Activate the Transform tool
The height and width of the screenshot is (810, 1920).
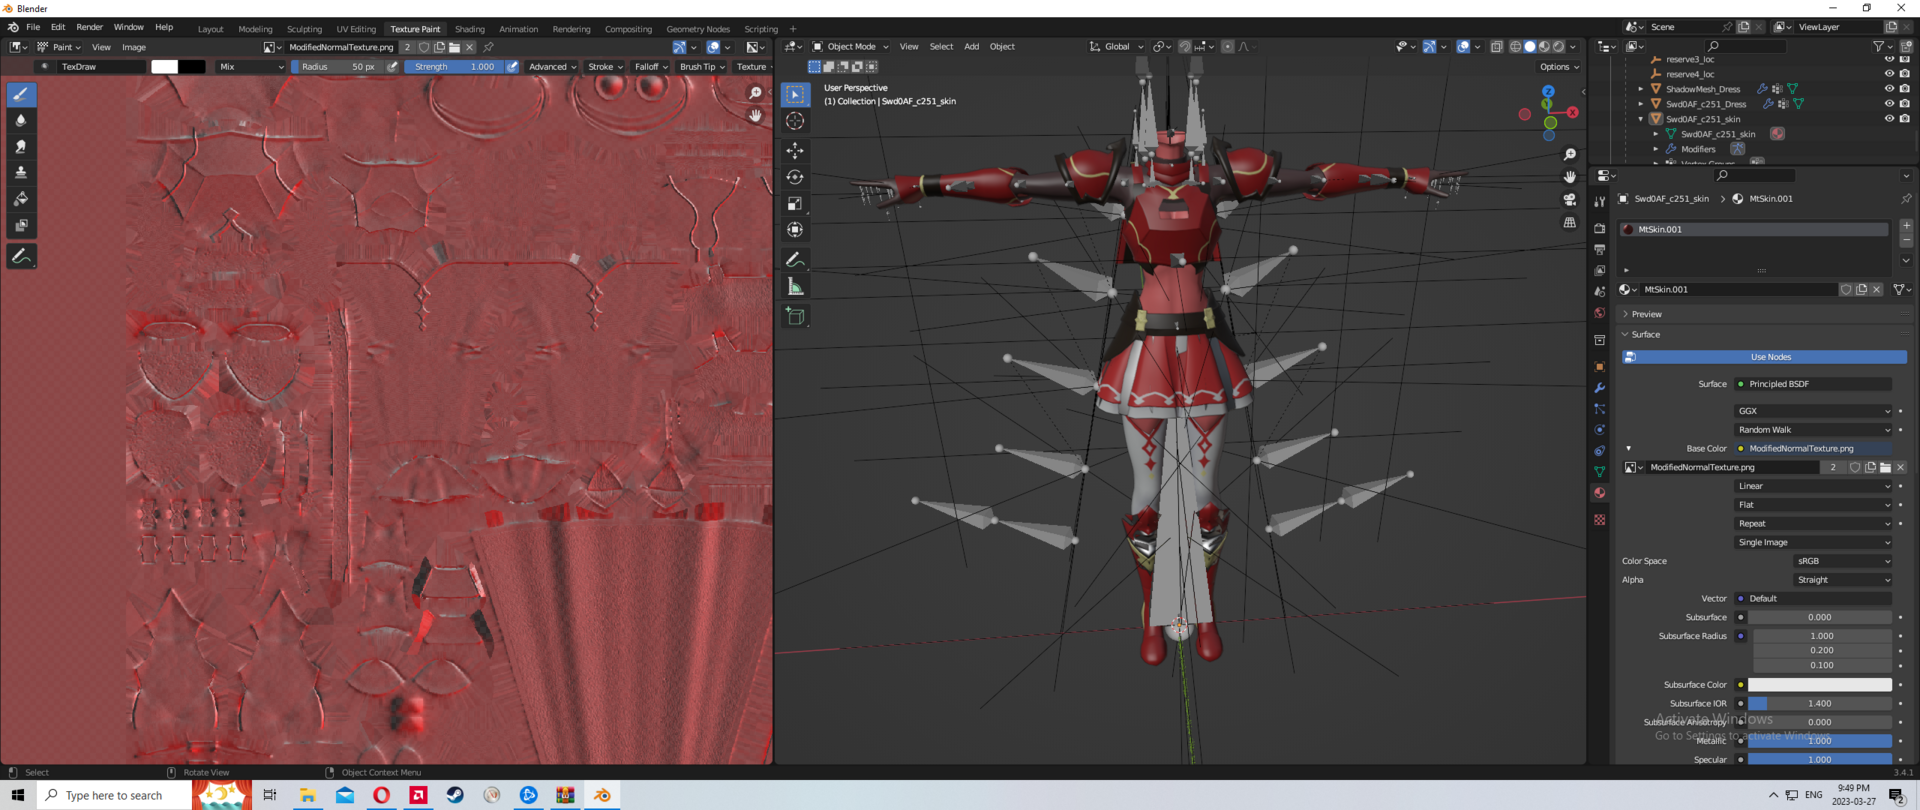point(795,230)
